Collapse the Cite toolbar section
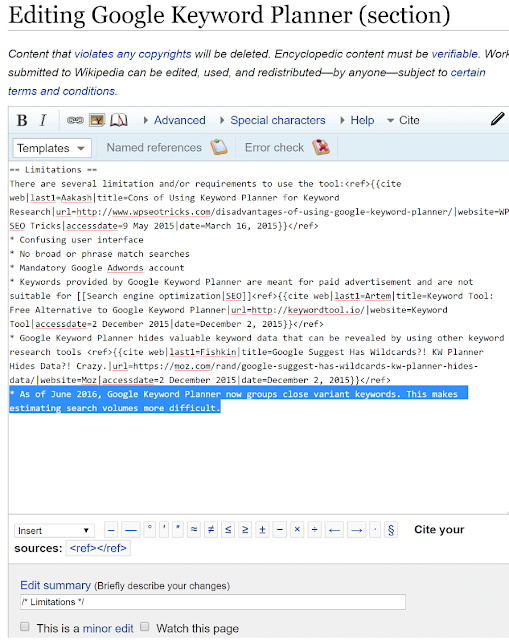This screenshot has height=640, width=509. [403, 120]
